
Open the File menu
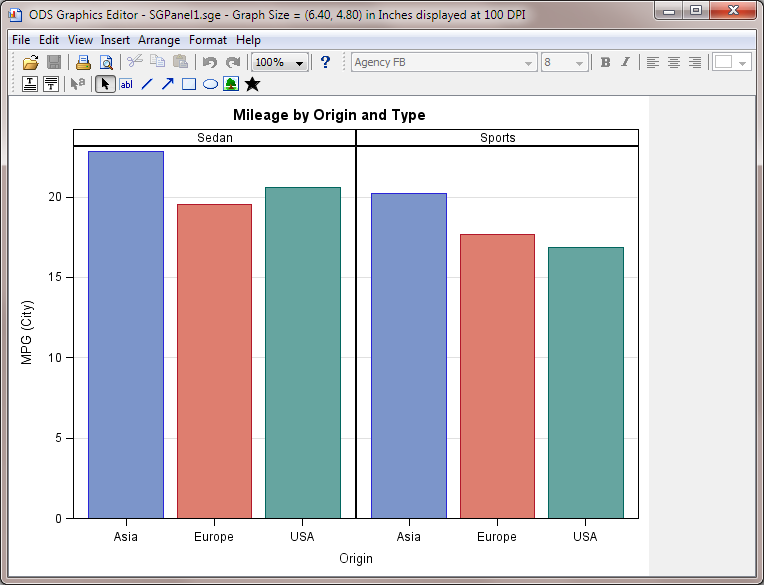21,40
